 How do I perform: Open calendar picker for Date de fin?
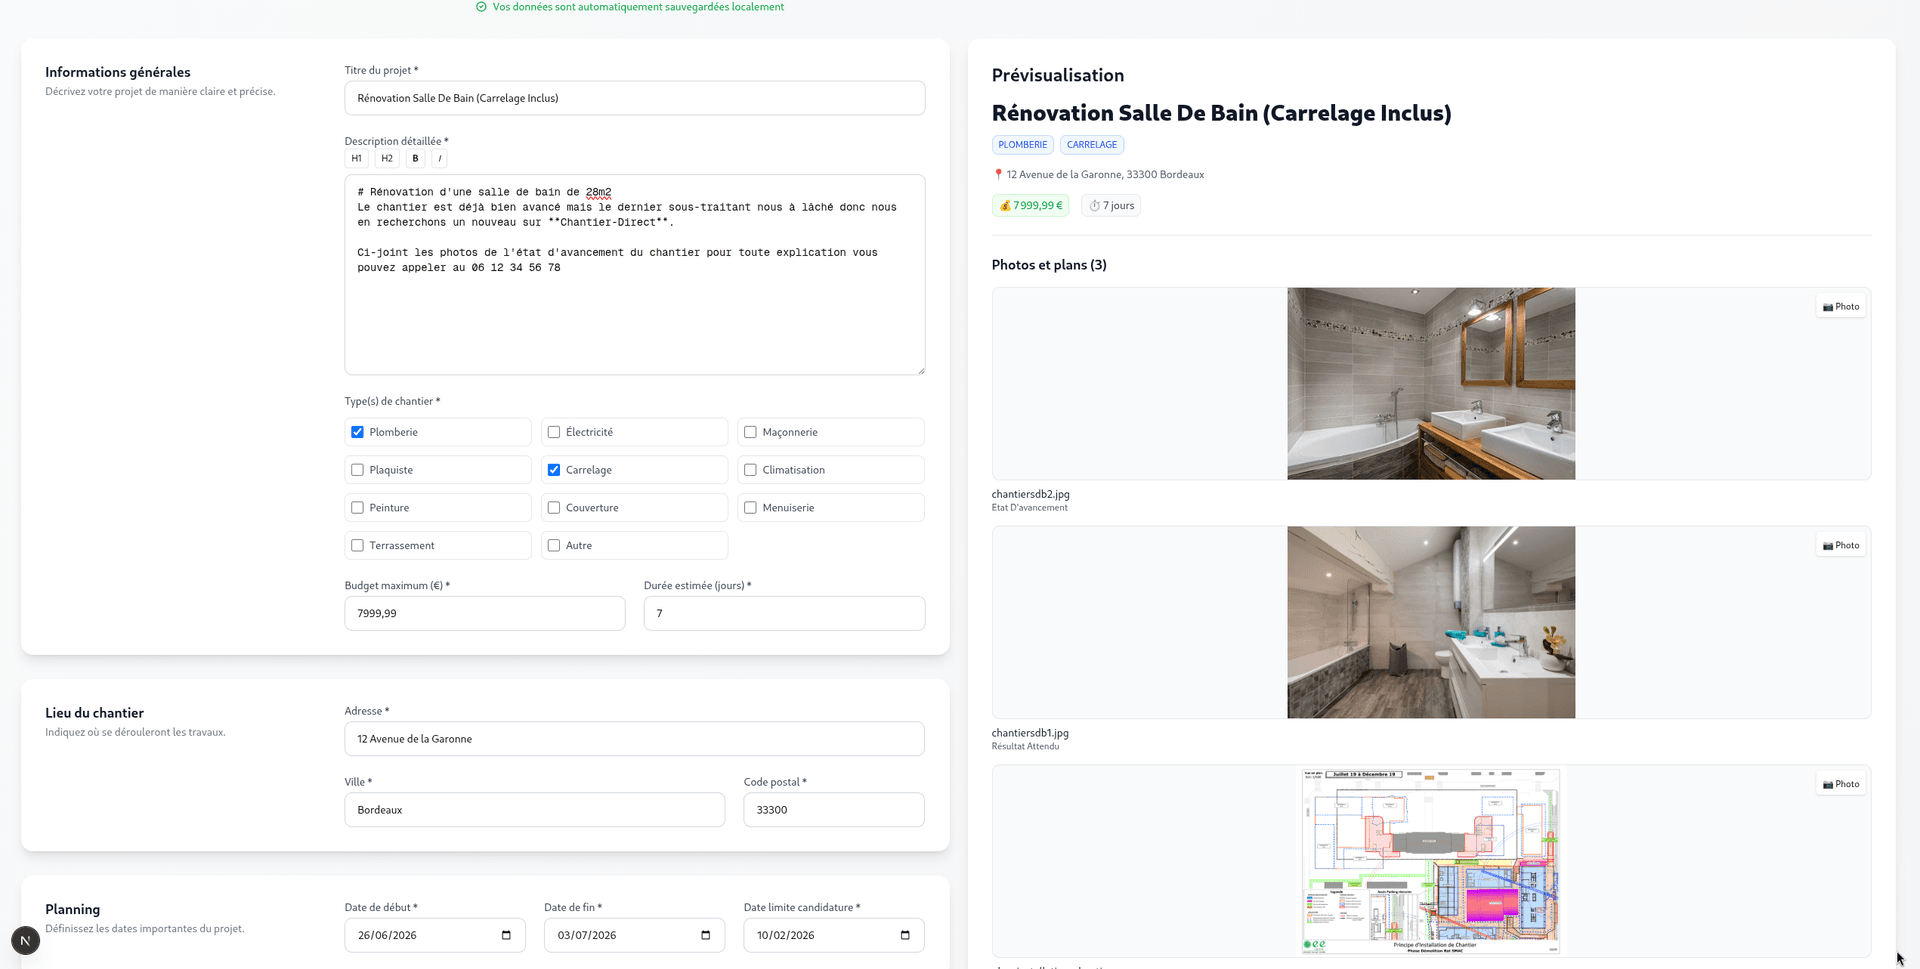[705, 935]
